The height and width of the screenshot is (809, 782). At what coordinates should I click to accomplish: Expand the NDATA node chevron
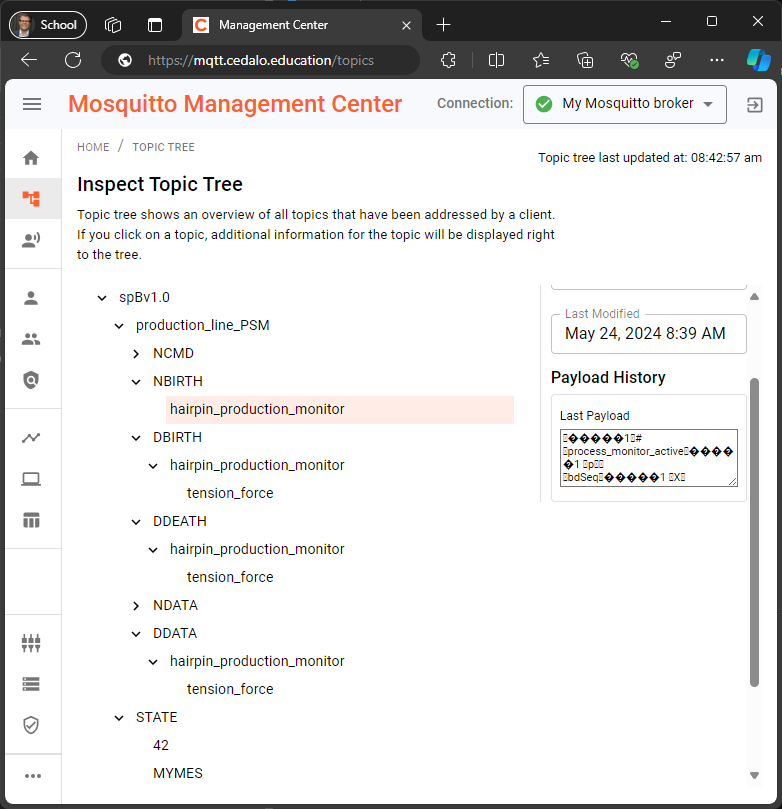(x=136, y=606)
